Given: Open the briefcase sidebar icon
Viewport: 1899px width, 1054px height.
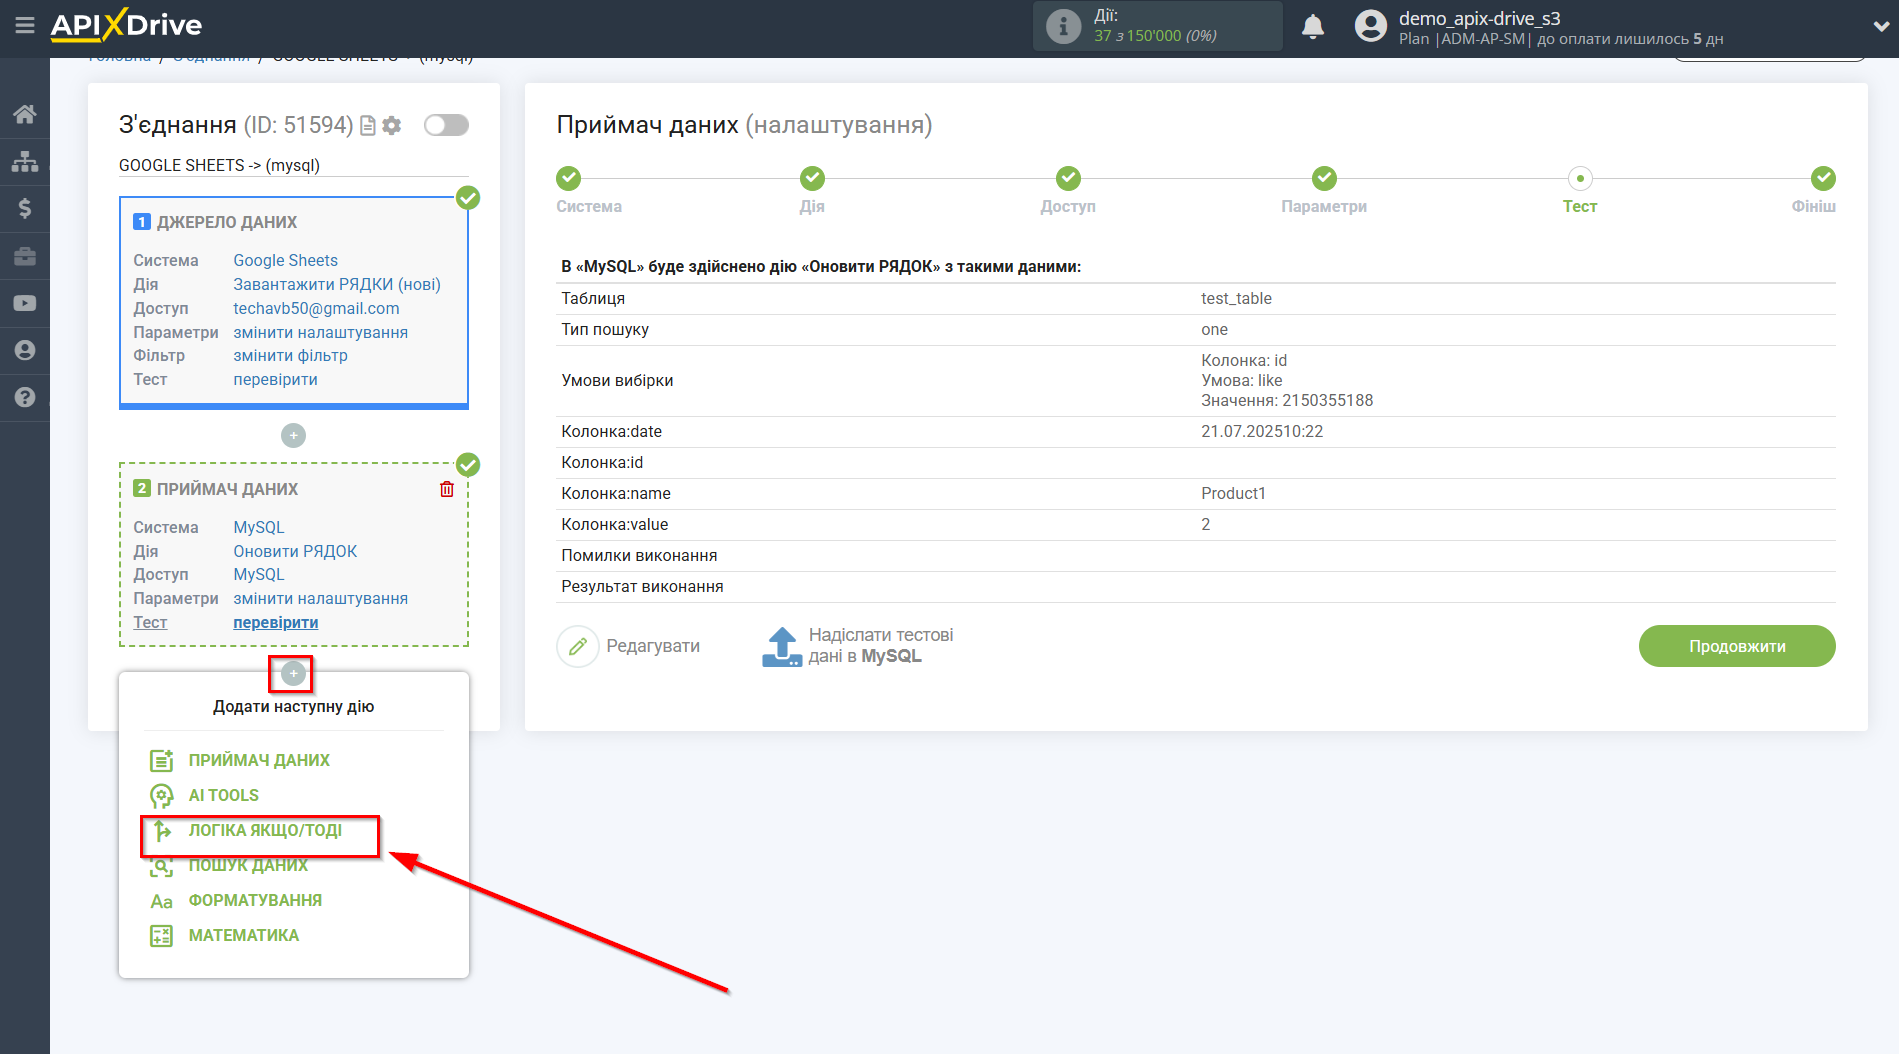Looking at the screenshot, I should (25, 256).
